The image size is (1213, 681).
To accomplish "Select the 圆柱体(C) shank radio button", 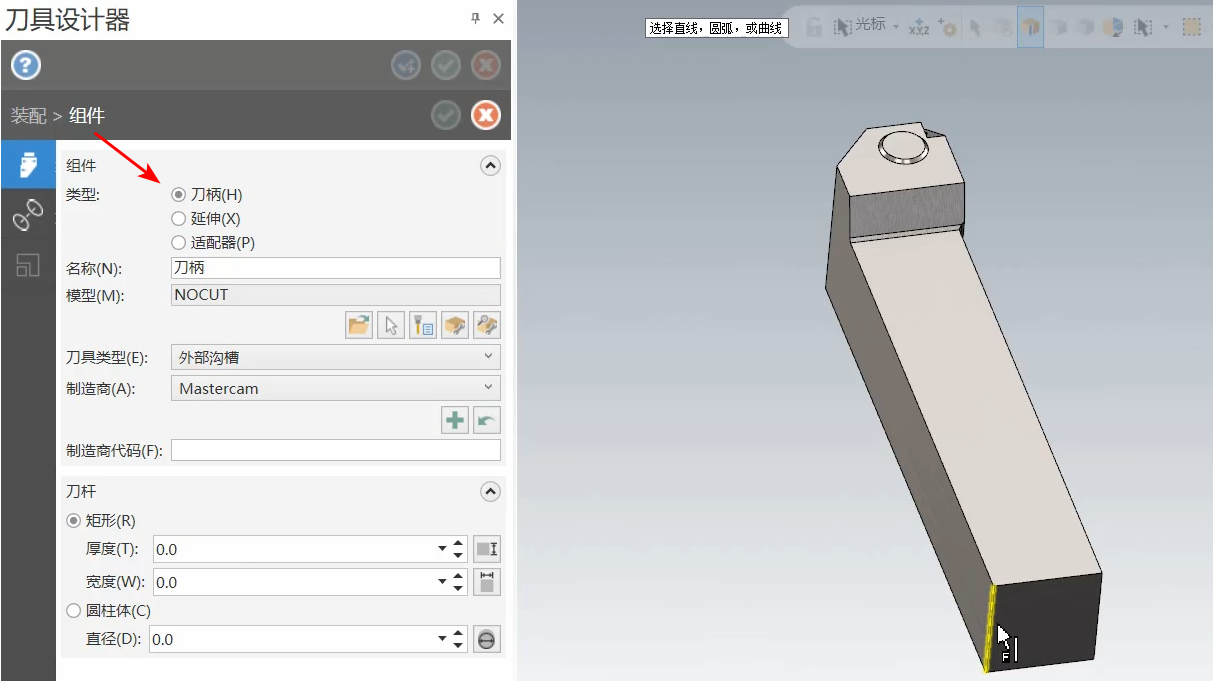I will tap(73, 611).
